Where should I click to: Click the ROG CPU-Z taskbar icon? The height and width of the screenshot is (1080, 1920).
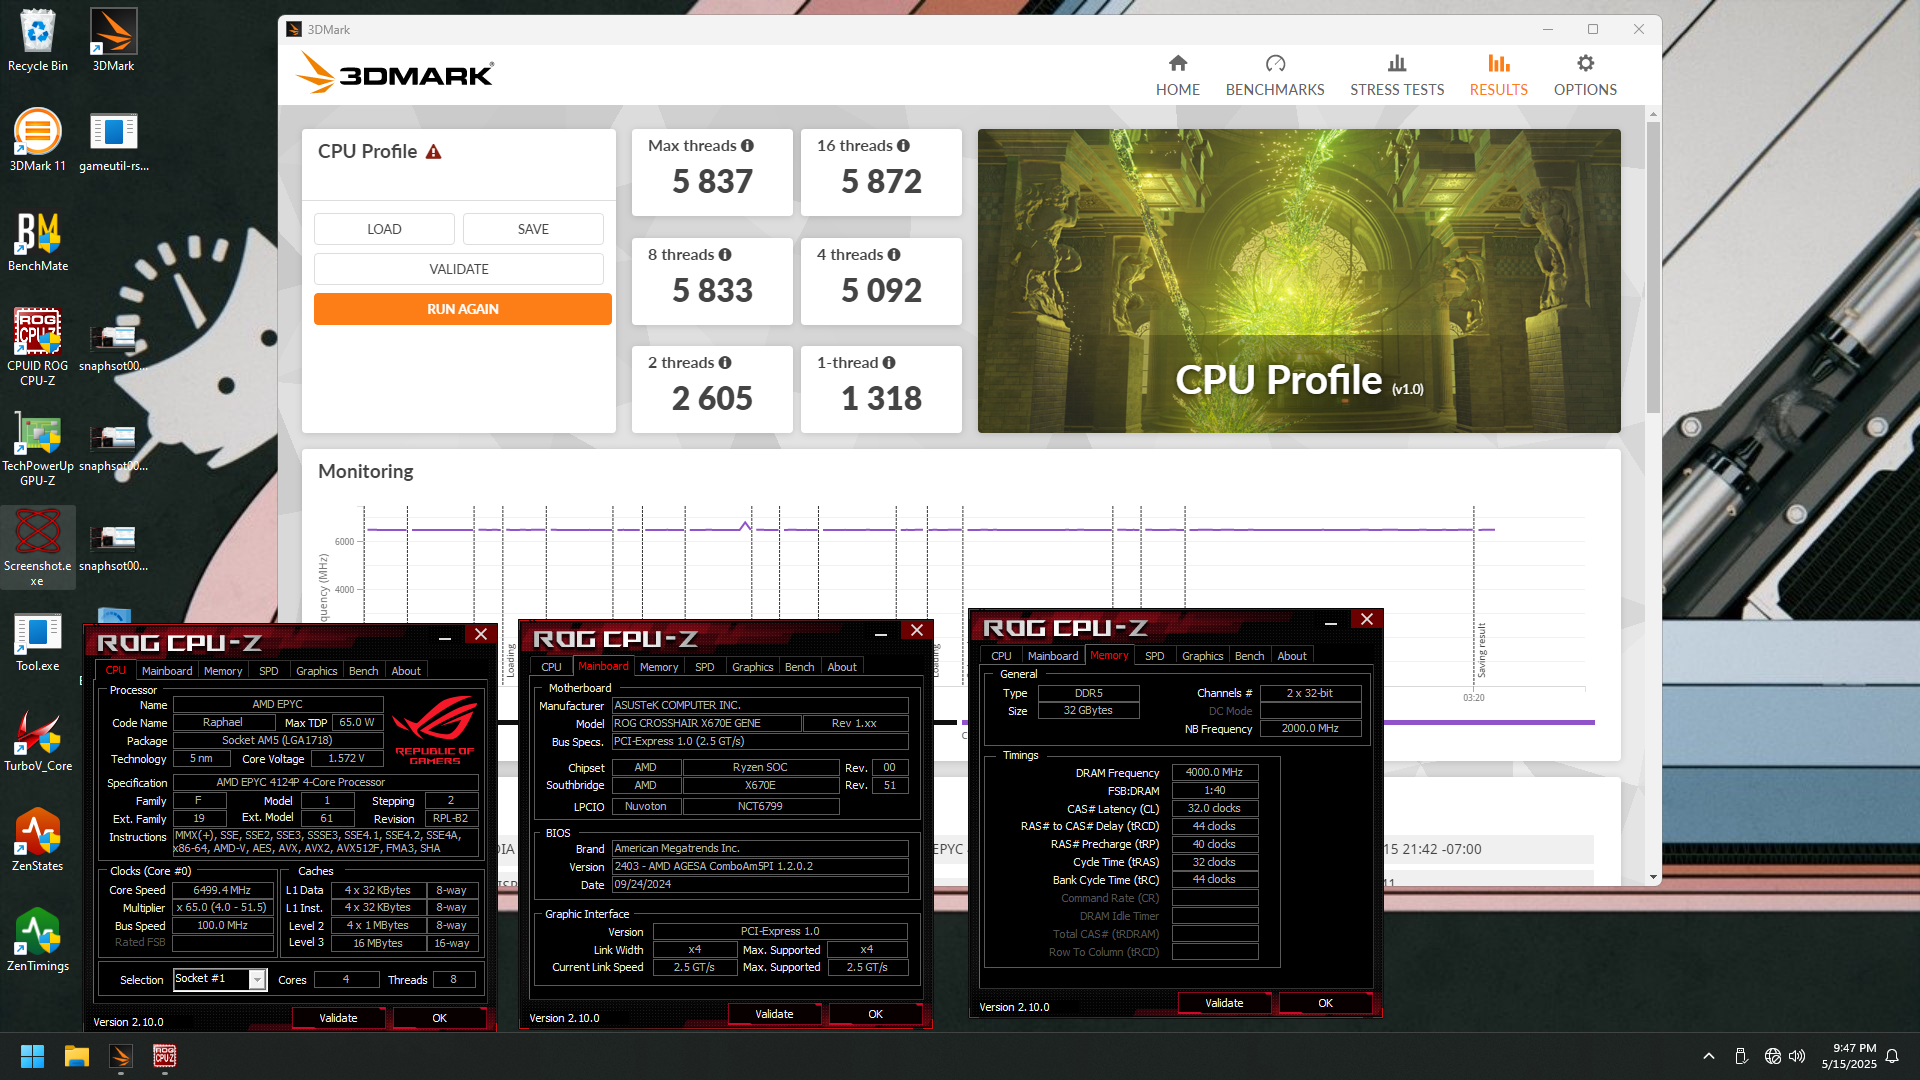tap(165, 1056)
